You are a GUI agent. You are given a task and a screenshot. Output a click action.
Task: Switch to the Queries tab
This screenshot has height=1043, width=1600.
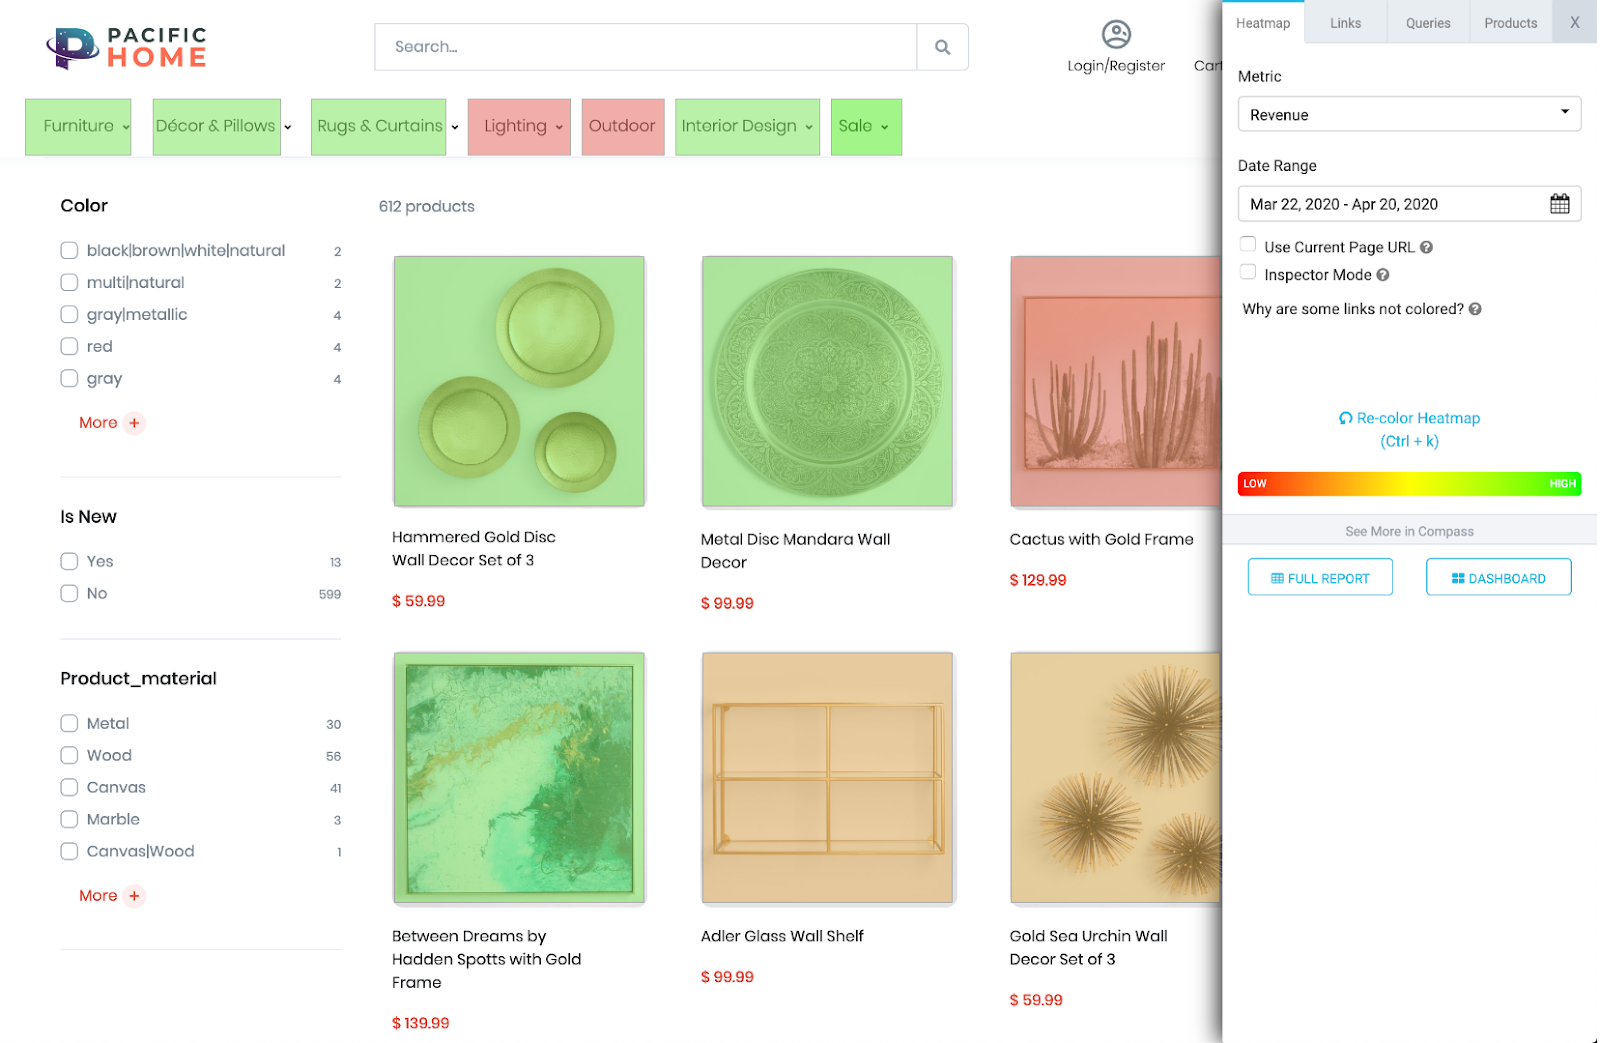[1427, 23]
